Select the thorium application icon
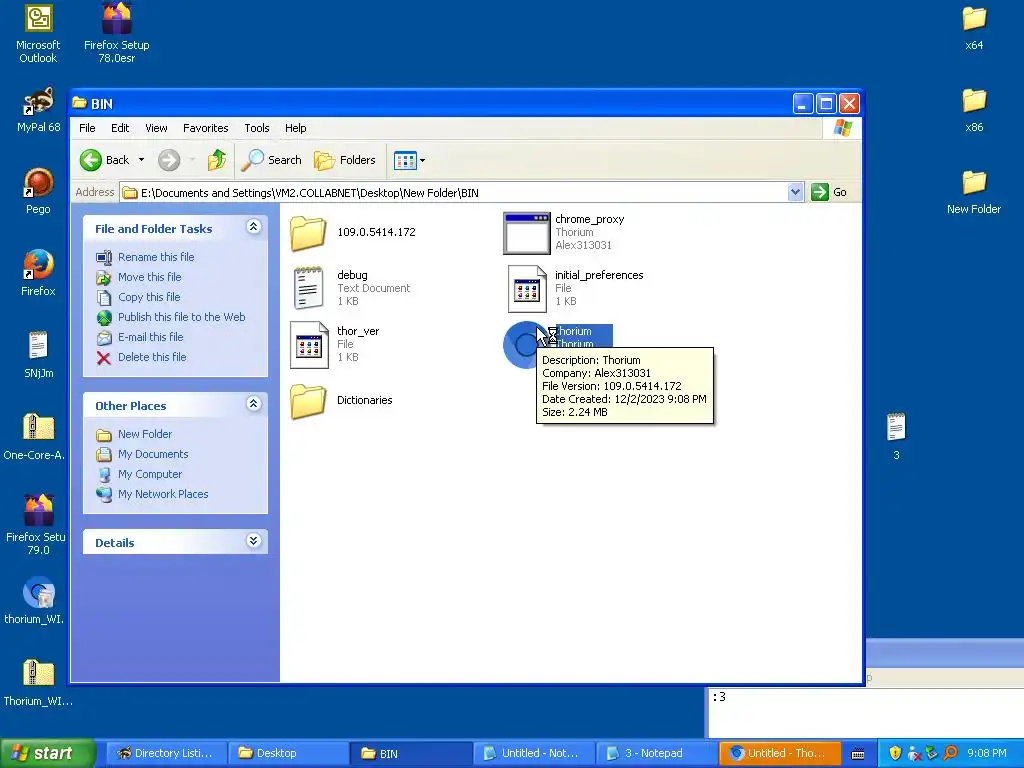 tap(526, 345)
